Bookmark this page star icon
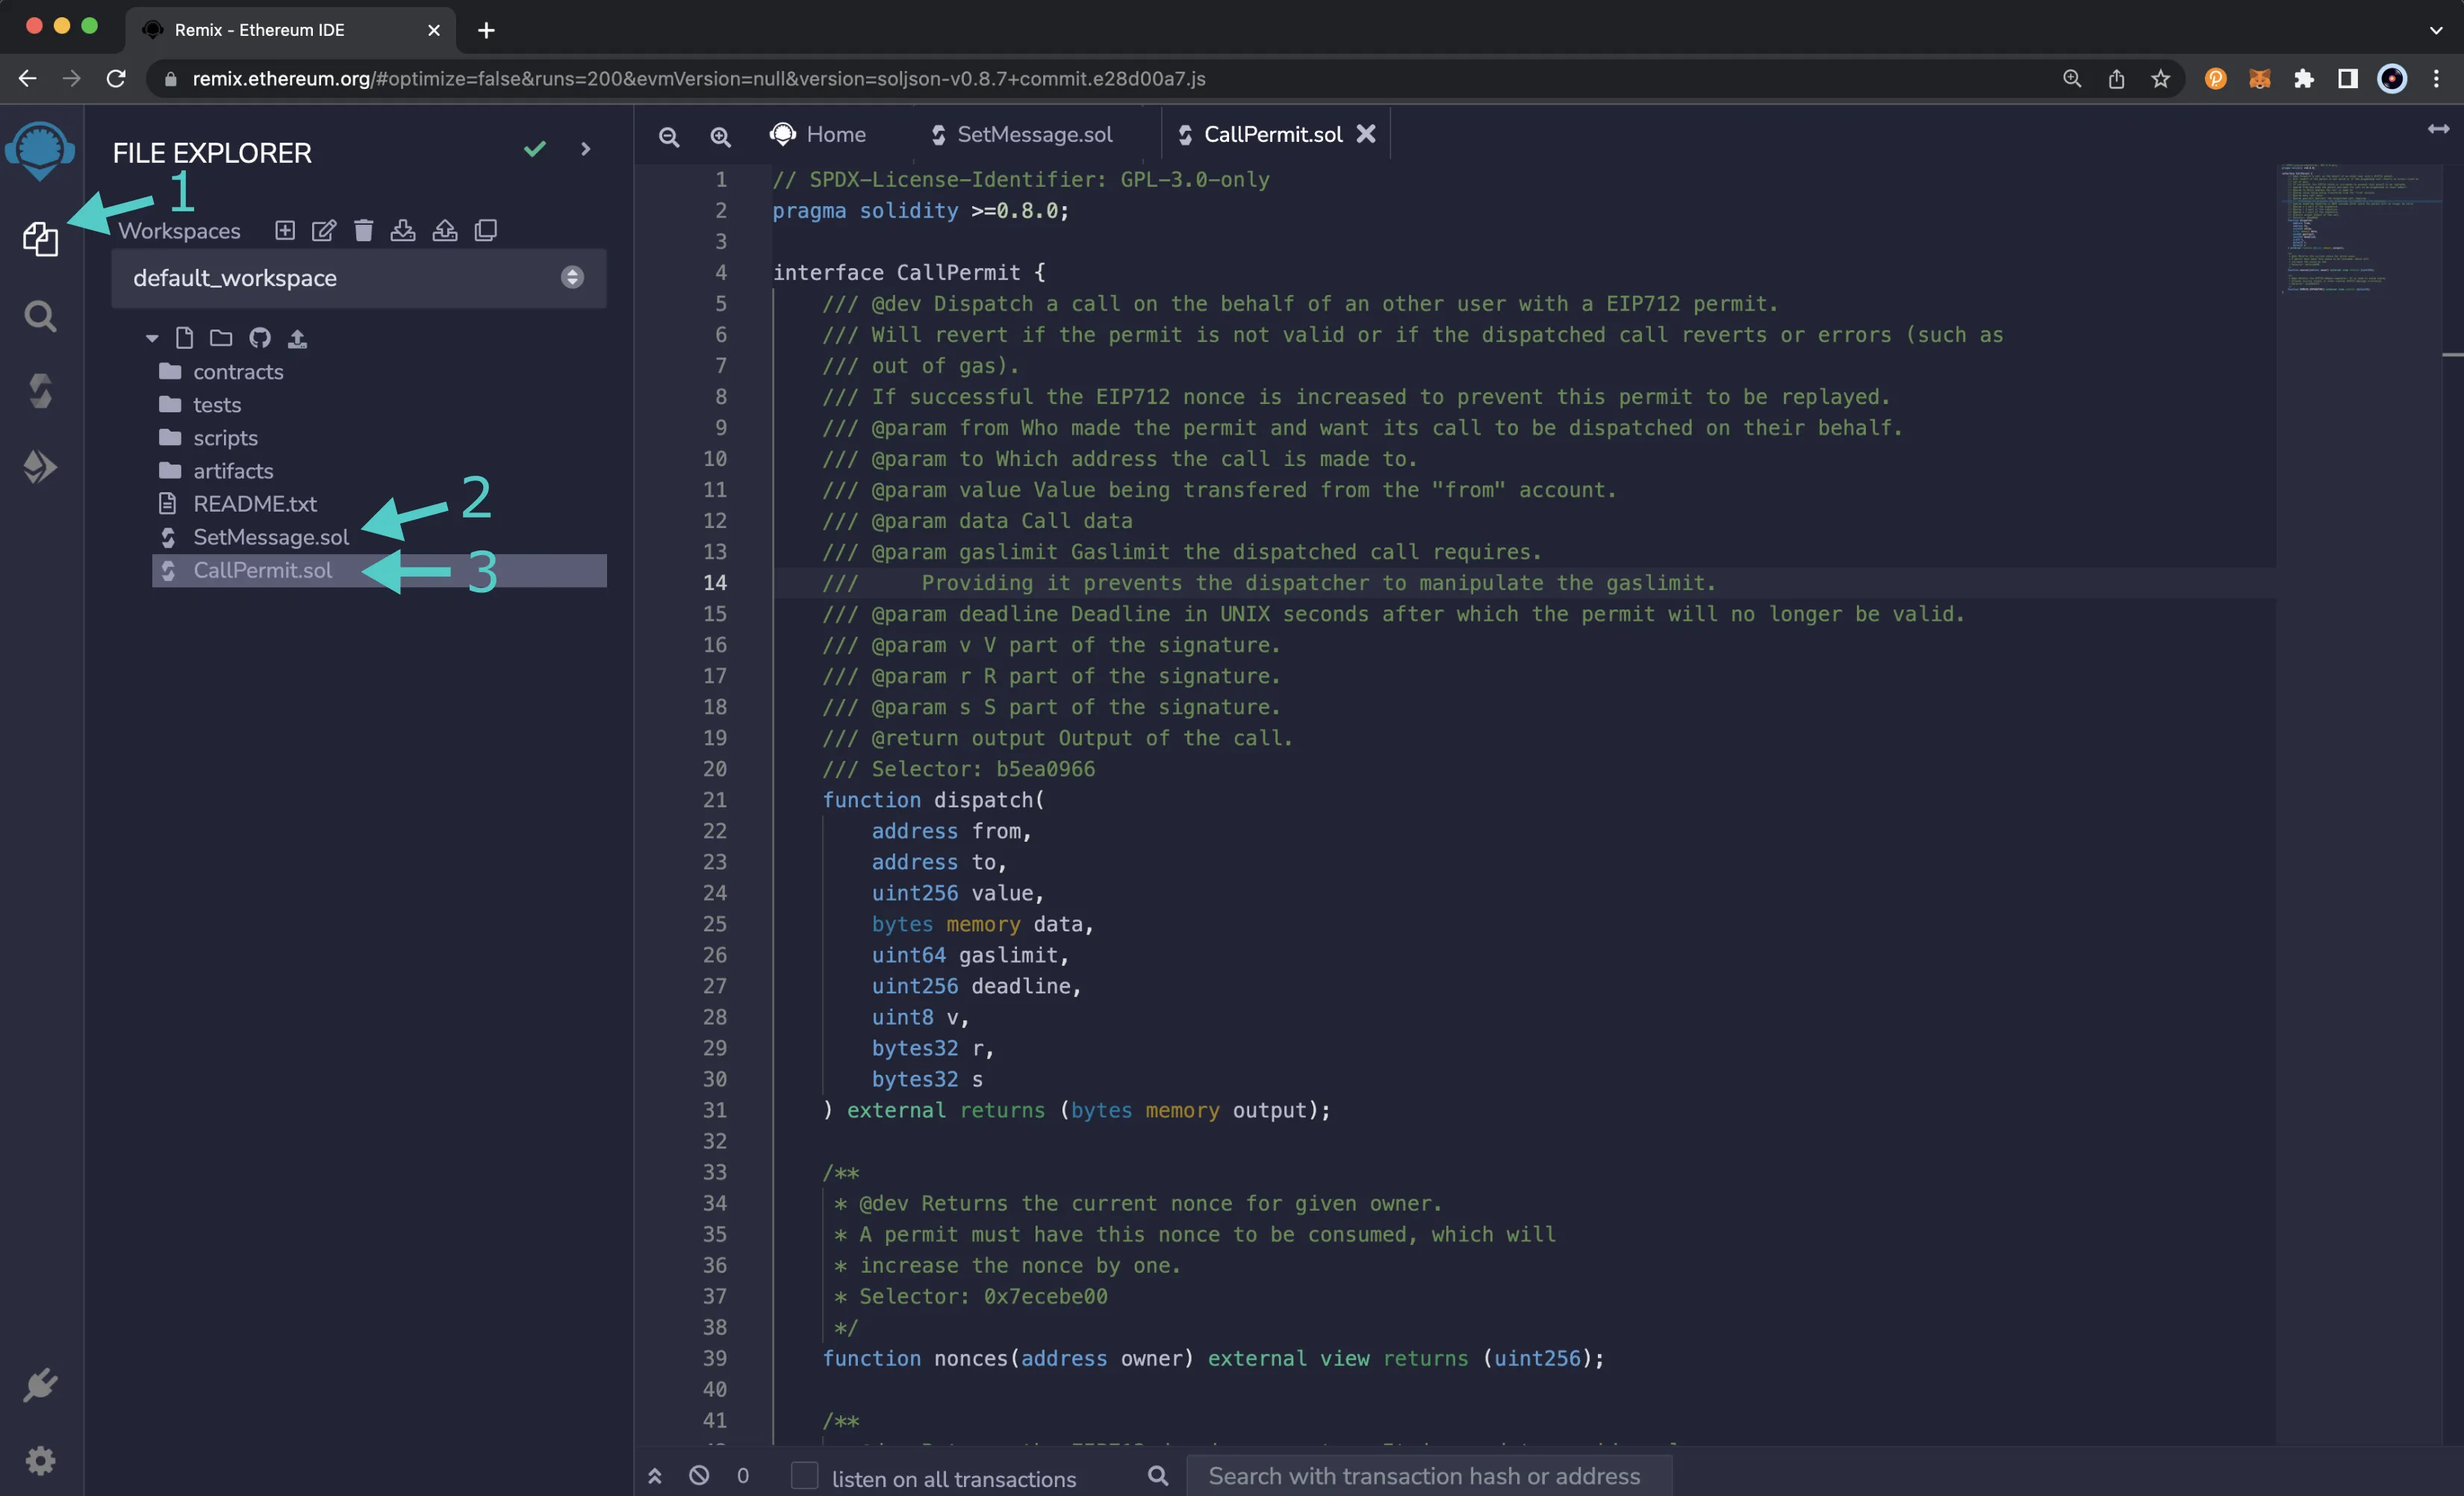The height and width of the screenshot is (1496, 2464). 2161,79
